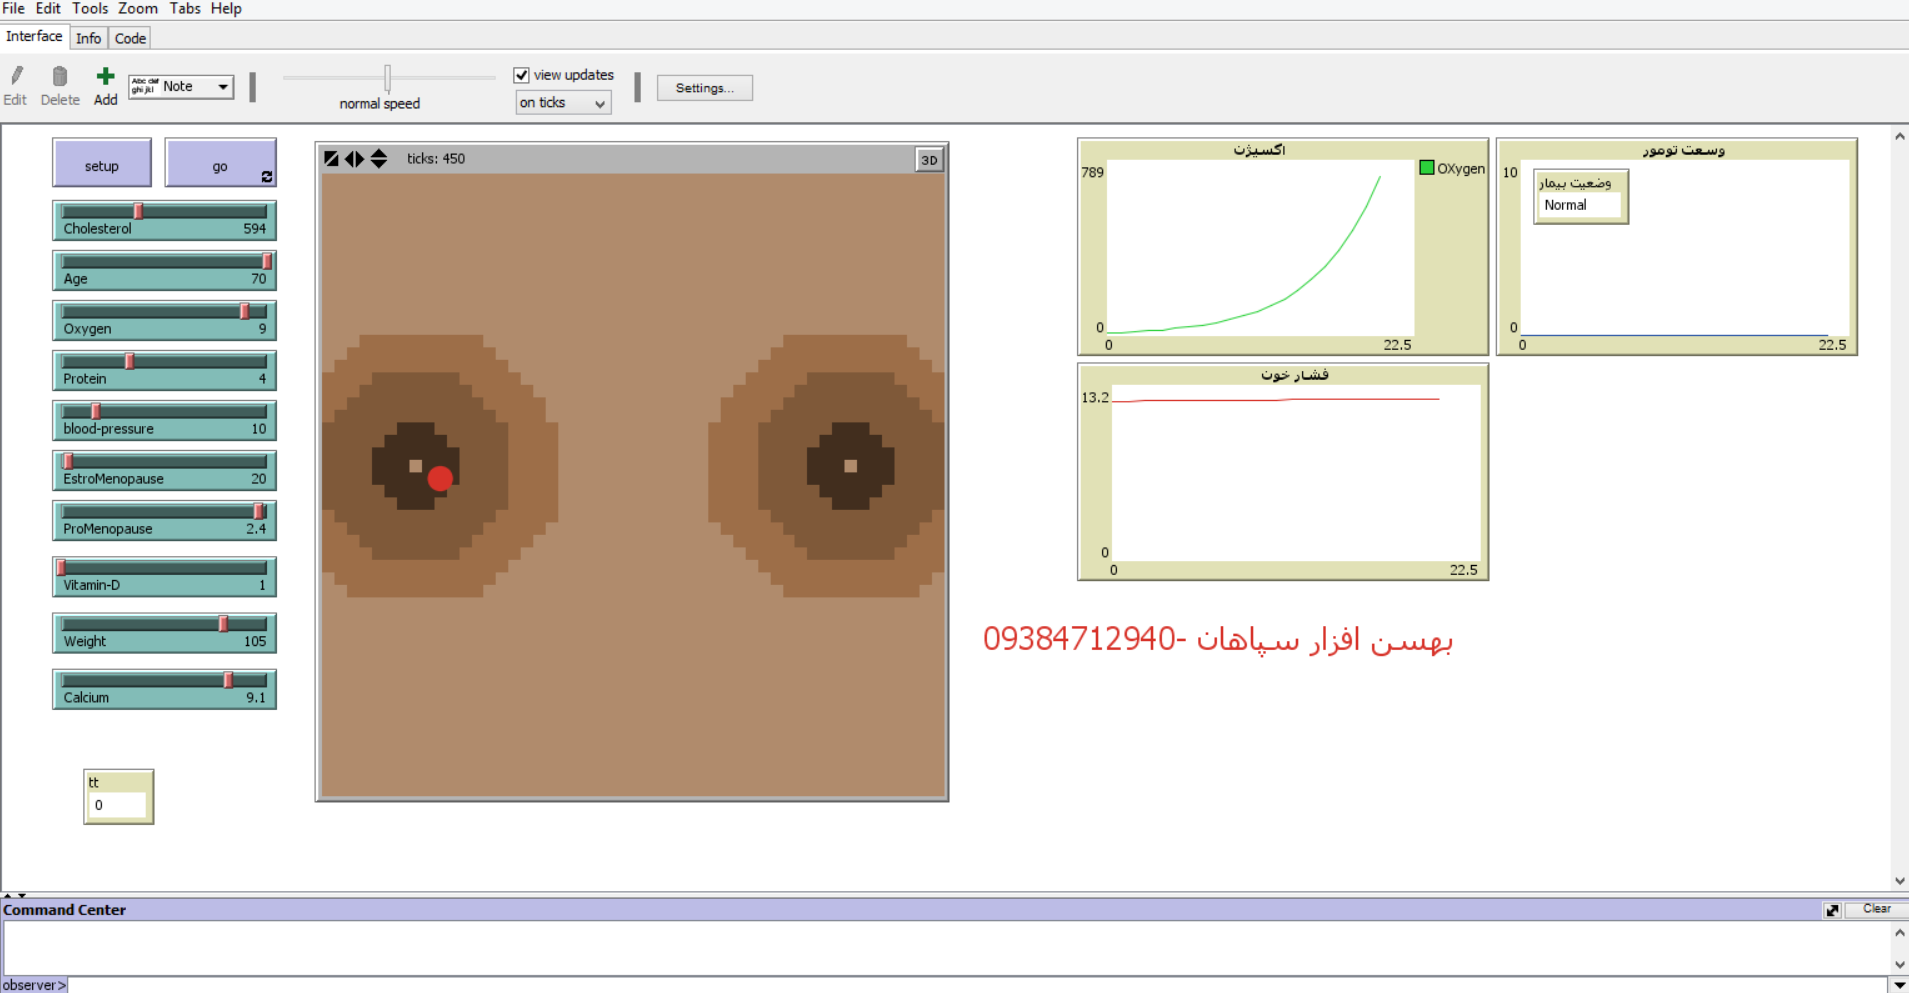Image resolution: width=1909 pixels, height=993 pixels.
Task: Open the Note widget type dropdown
Action: 181,87
